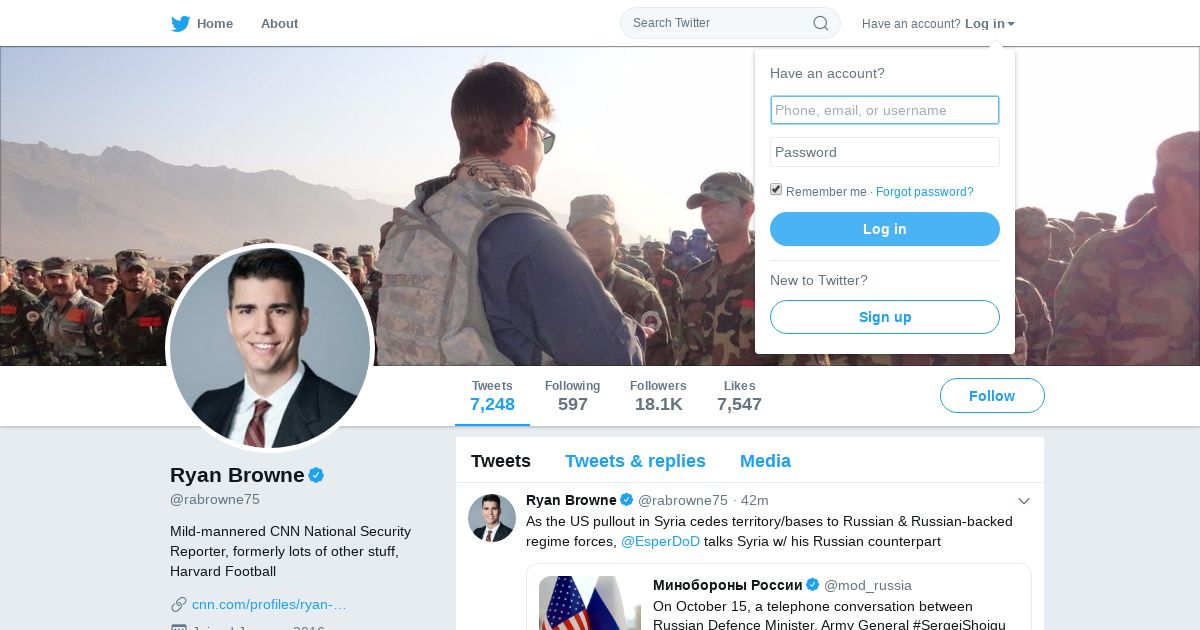The height and width of the screenshot is (630, 1200).
Task: Click the search magnifier icon
Action: click(820, 23)
